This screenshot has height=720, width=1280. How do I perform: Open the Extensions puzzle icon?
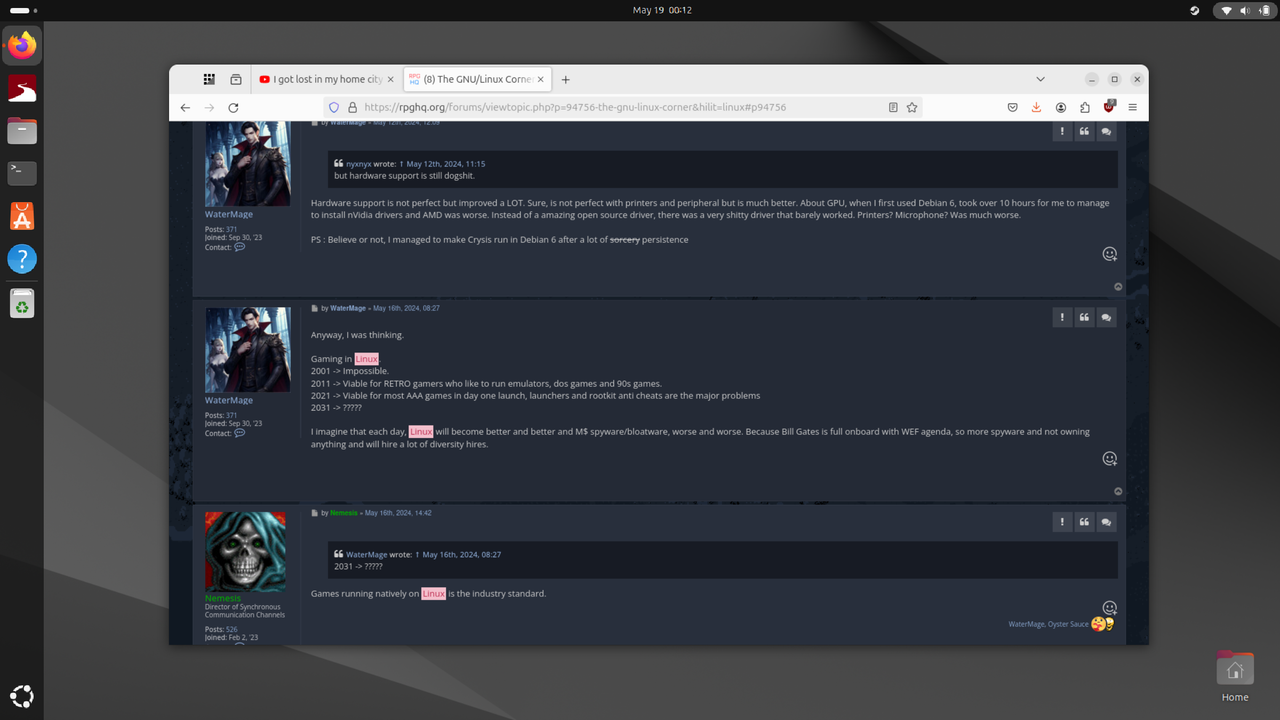[x=1084, y=107]
